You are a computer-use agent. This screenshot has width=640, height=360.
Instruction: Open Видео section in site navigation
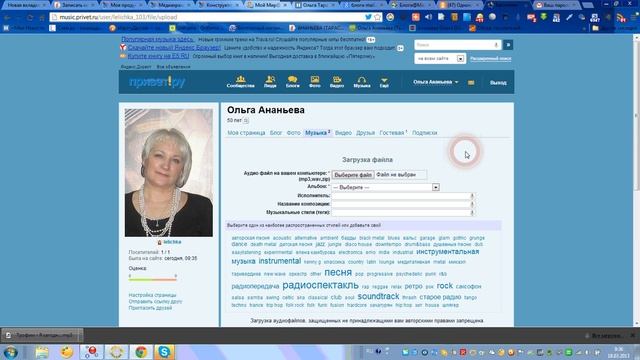(337, 82)
